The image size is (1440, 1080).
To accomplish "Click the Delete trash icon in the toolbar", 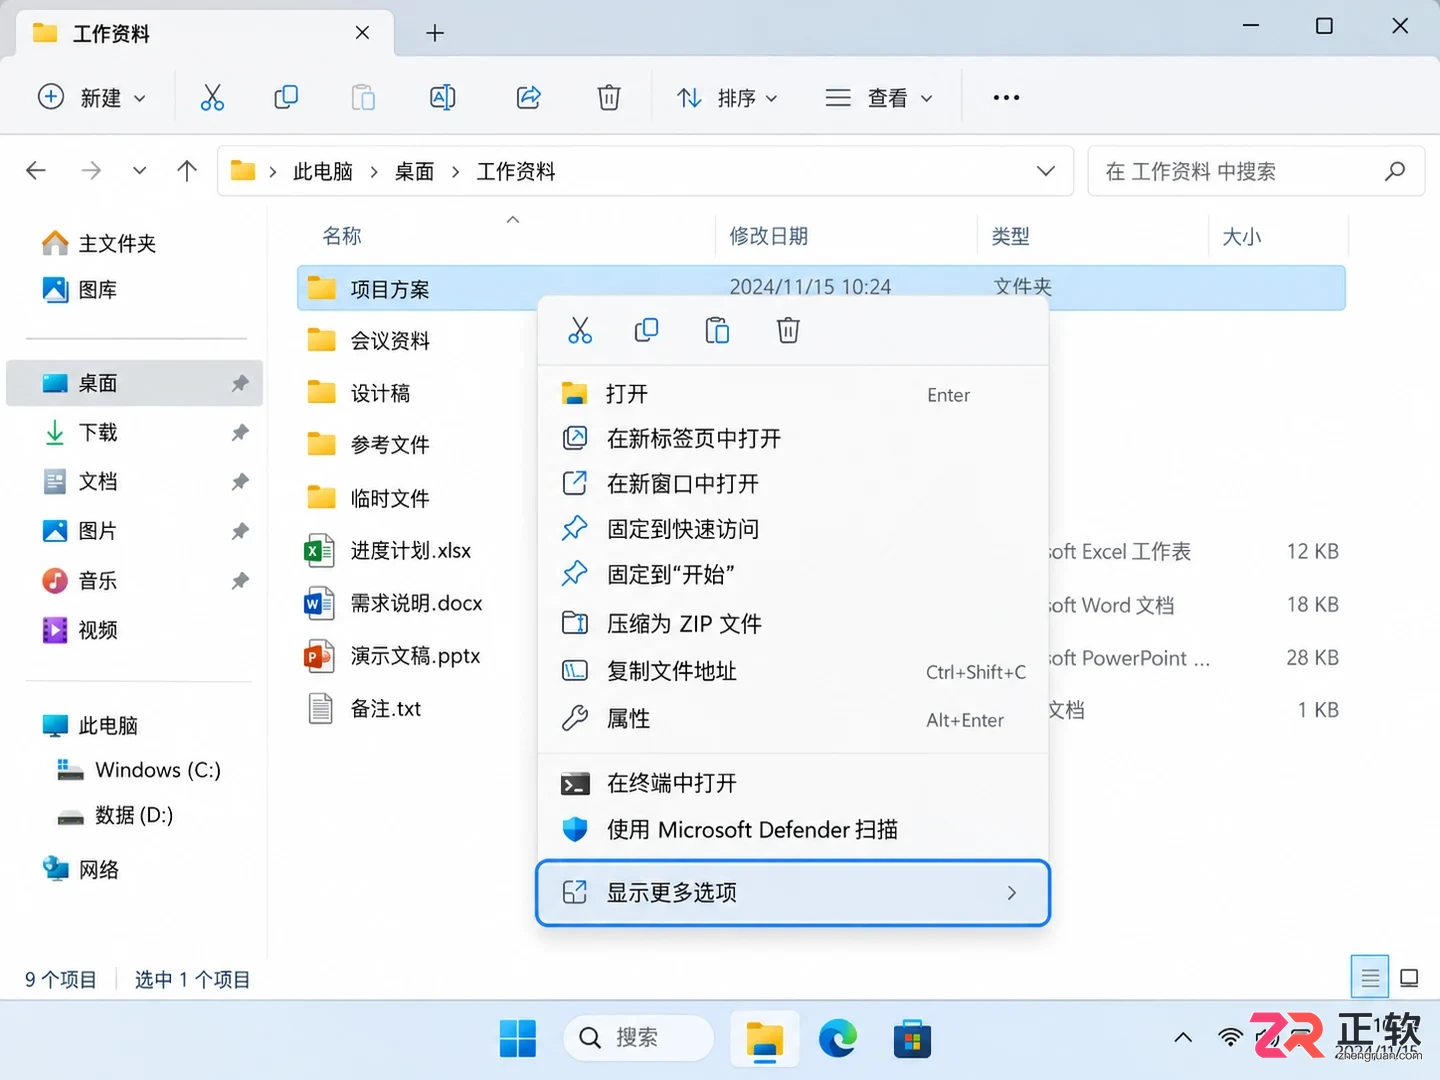I will point(609,97).
